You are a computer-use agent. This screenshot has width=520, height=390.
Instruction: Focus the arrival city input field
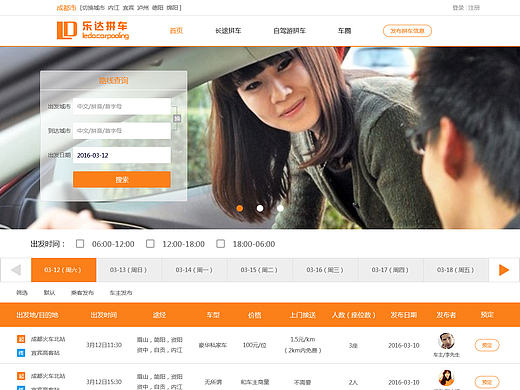(x=122, y=131)
